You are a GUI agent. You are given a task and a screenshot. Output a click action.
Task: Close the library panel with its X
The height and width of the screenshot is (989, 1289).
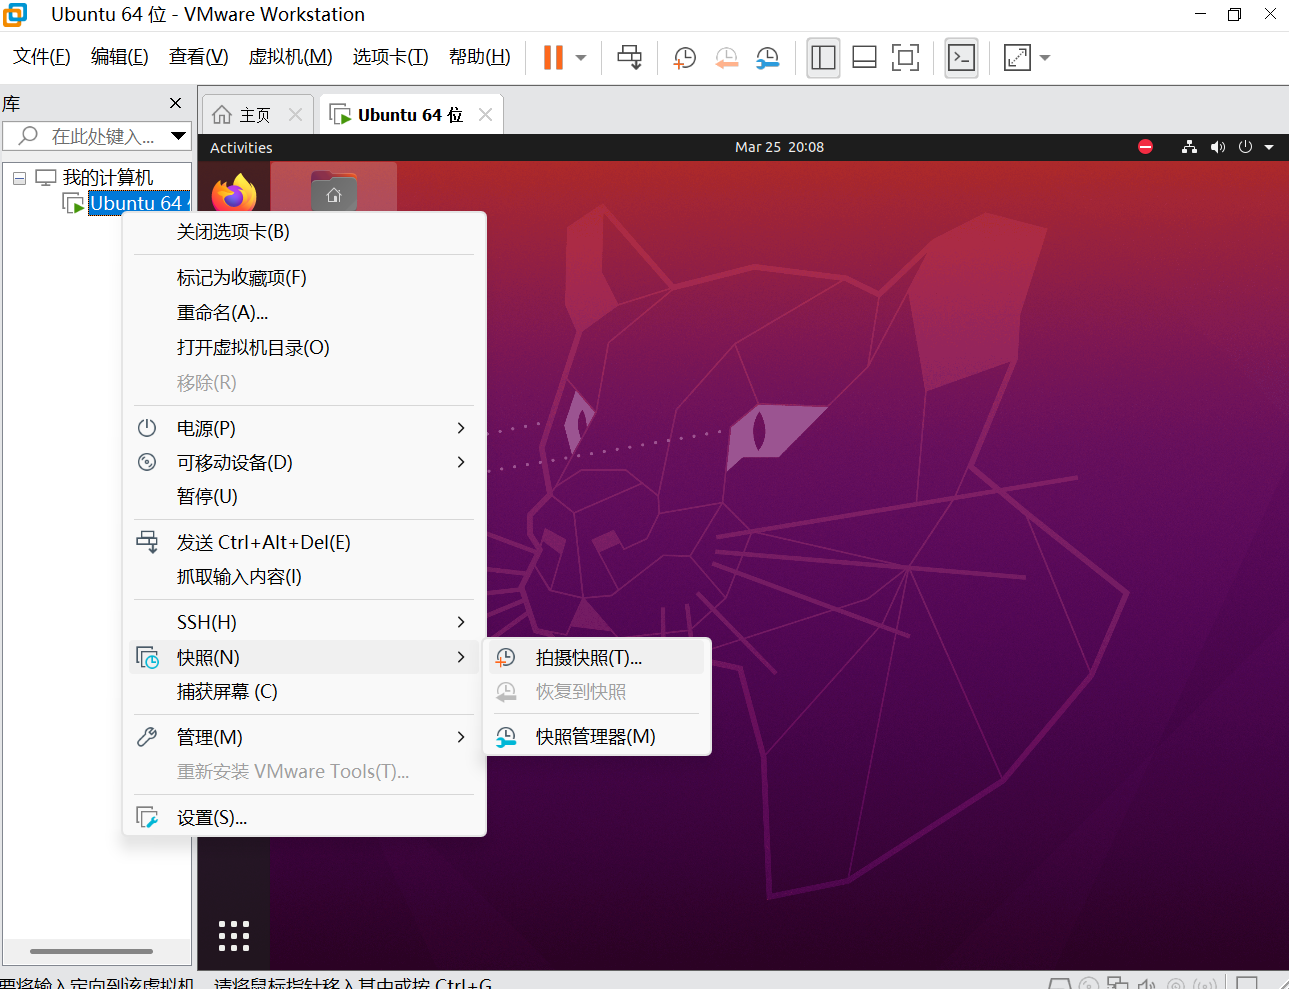[x=175, y=103]
